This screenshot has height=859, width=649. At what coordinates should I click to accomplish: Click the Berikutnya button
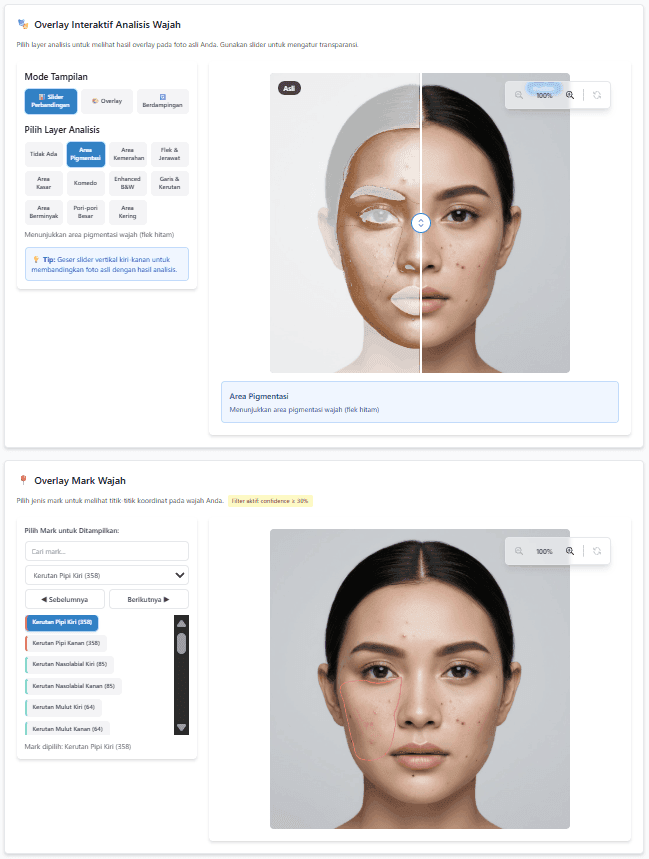(148, 599)
